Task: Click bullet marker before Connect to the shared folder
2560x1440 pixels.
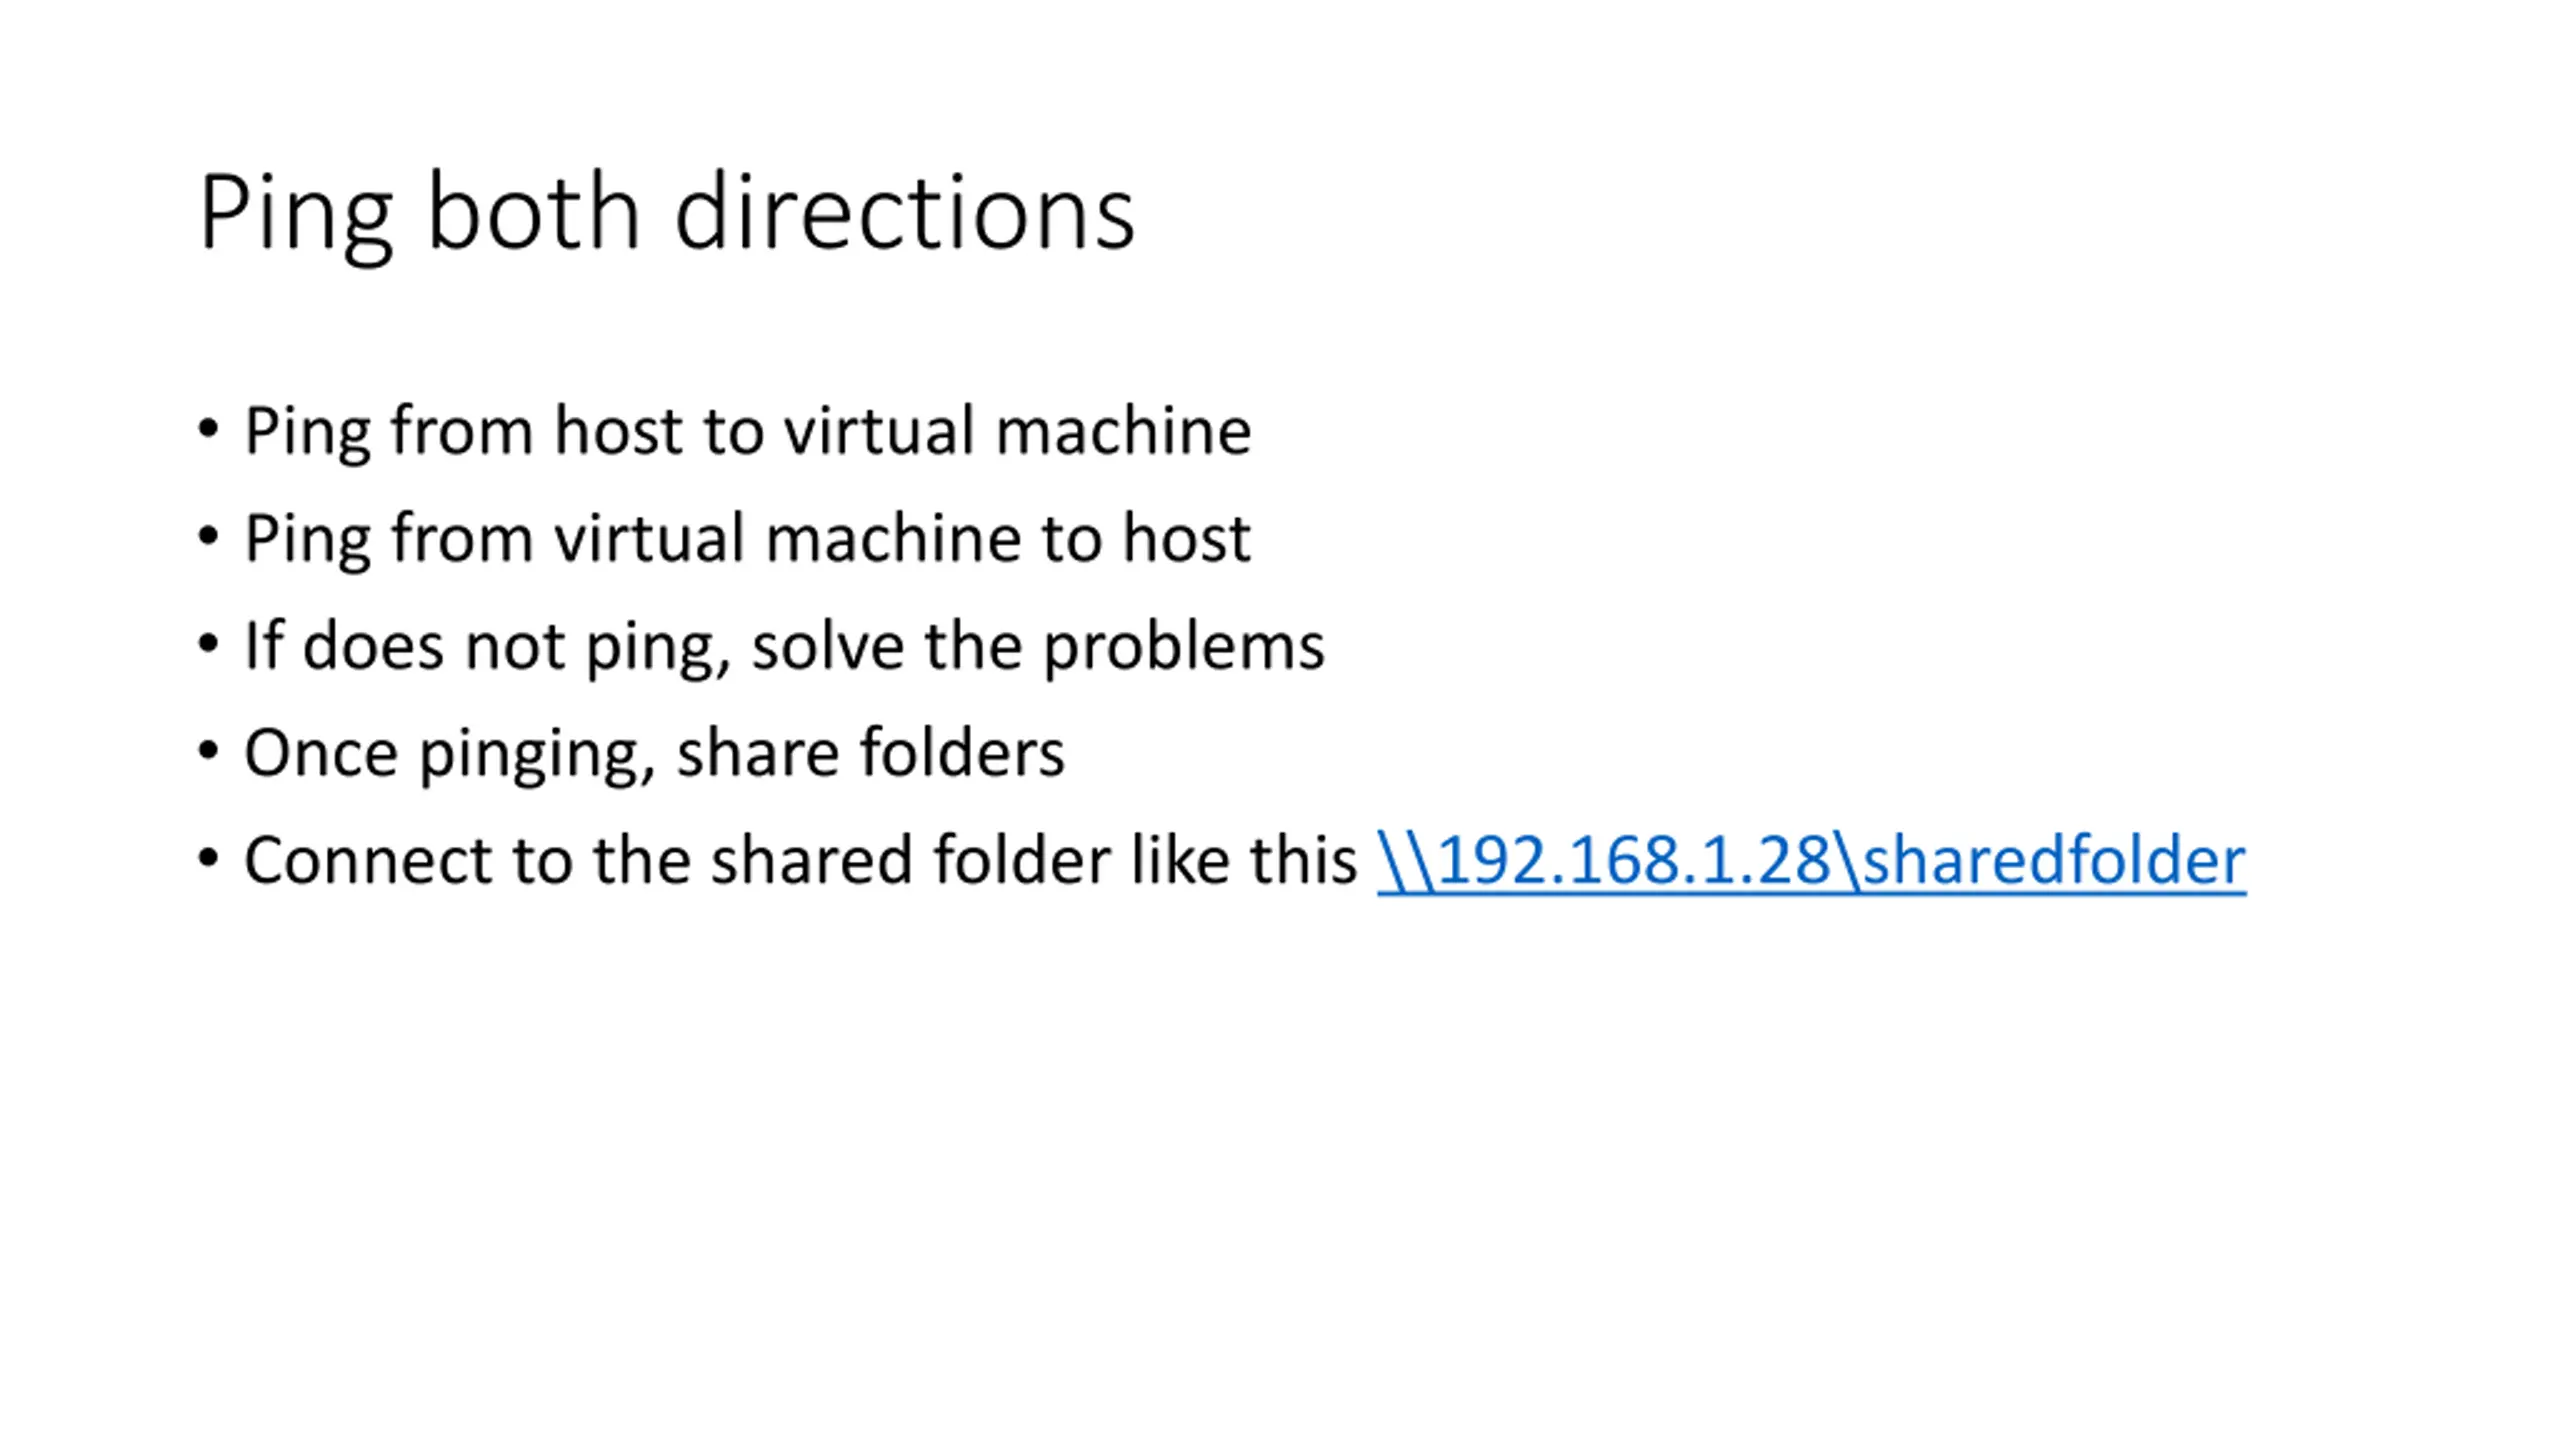Action: point(208,858)
